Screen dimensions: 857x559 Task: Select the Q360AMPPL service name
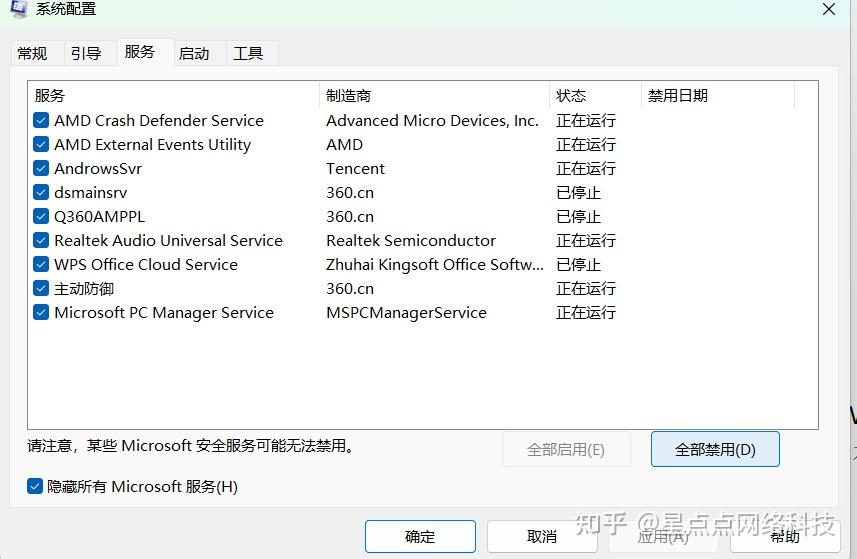click(x=99, y=216)
